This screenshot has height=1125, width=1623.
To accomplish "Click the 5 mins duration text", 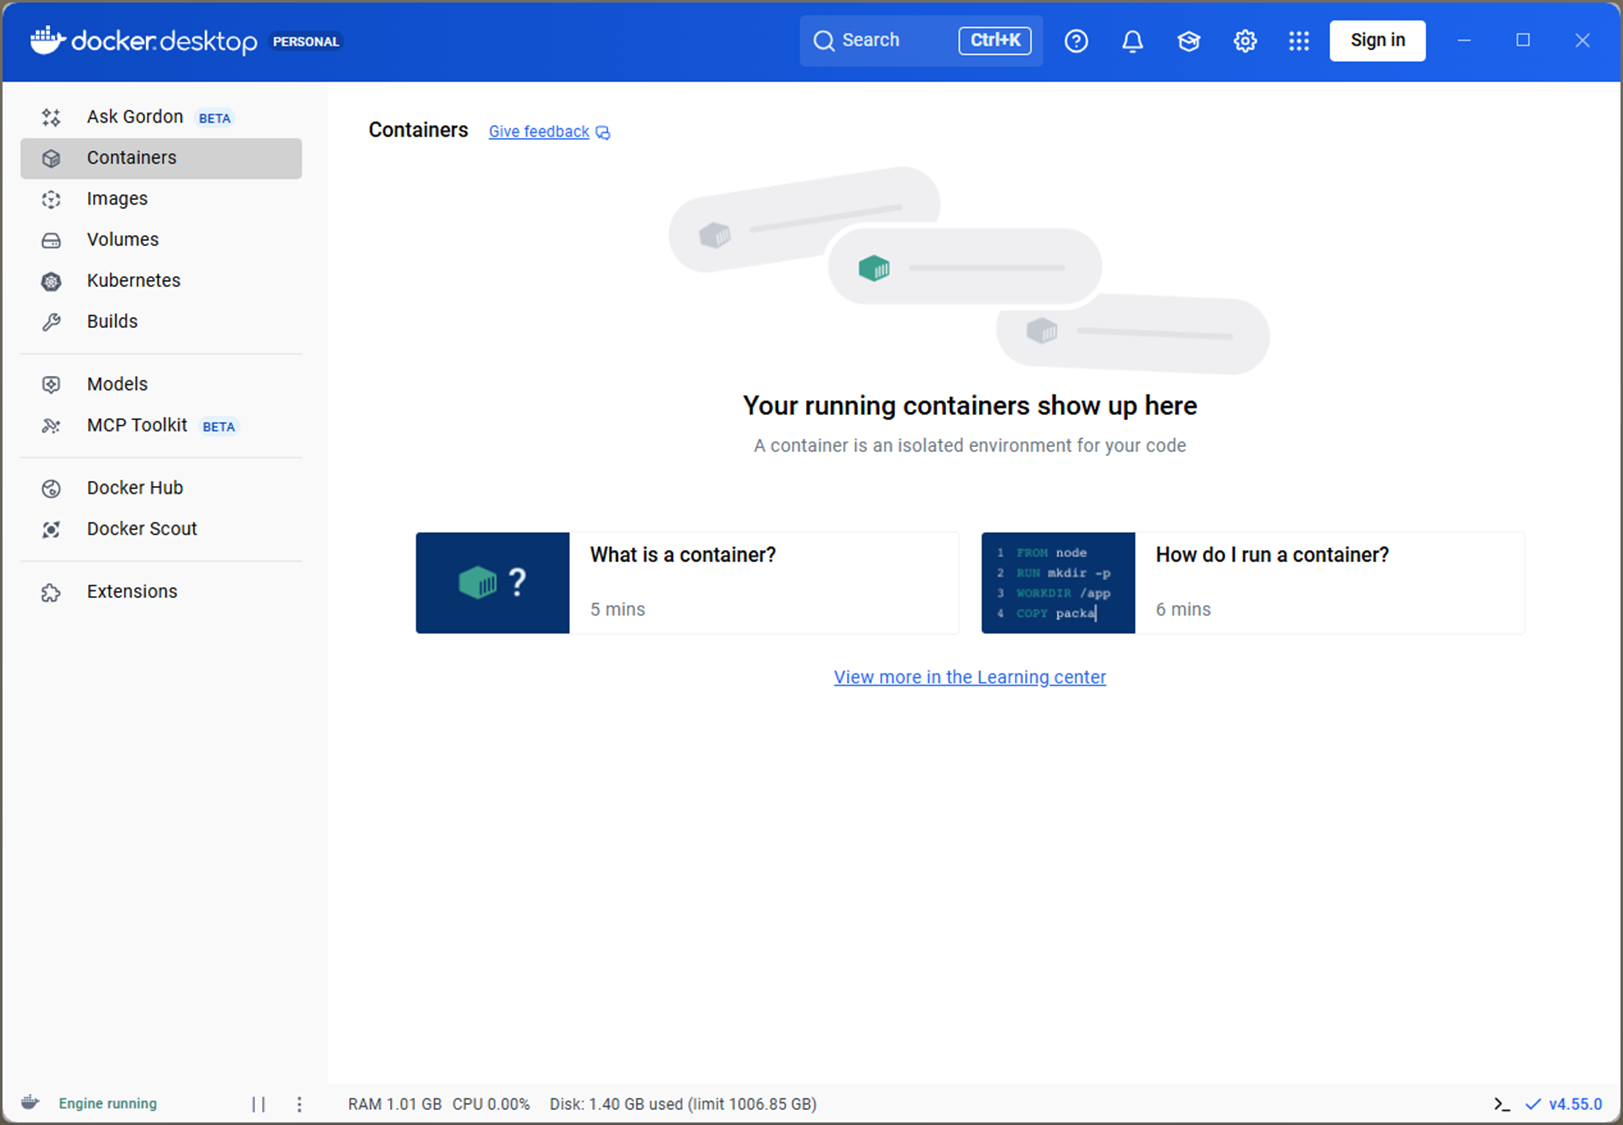I will (x=618, y=609).
